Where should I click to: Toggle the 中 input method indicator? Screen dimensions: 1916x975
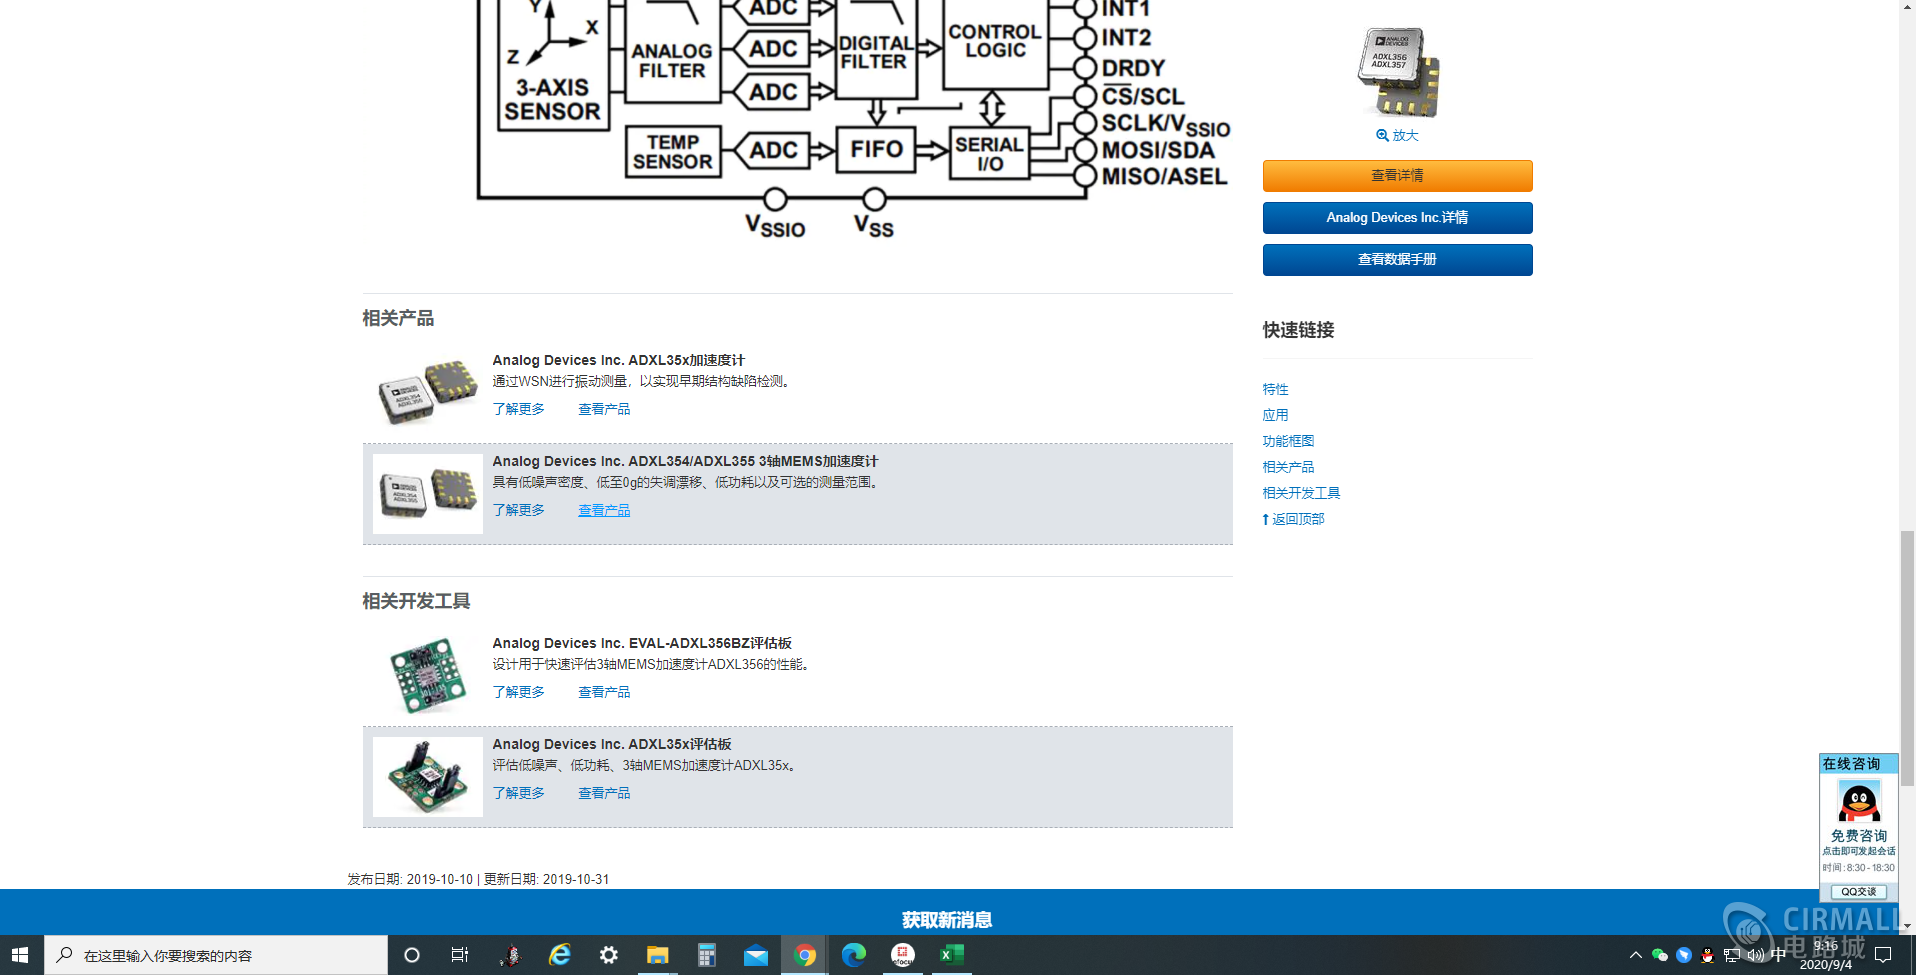[1778, 955]
